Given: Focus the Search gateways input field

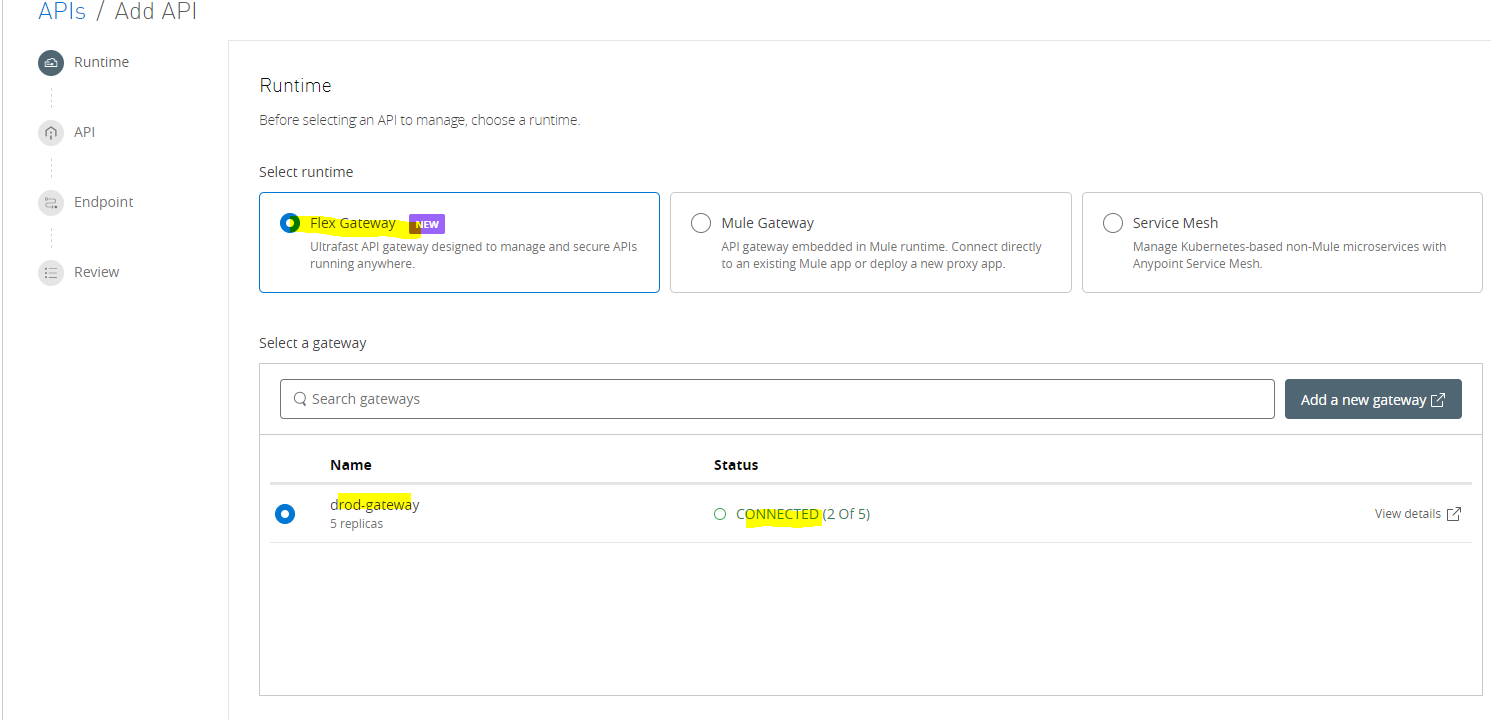Looking at the screenshot, I should click(780, 399).
